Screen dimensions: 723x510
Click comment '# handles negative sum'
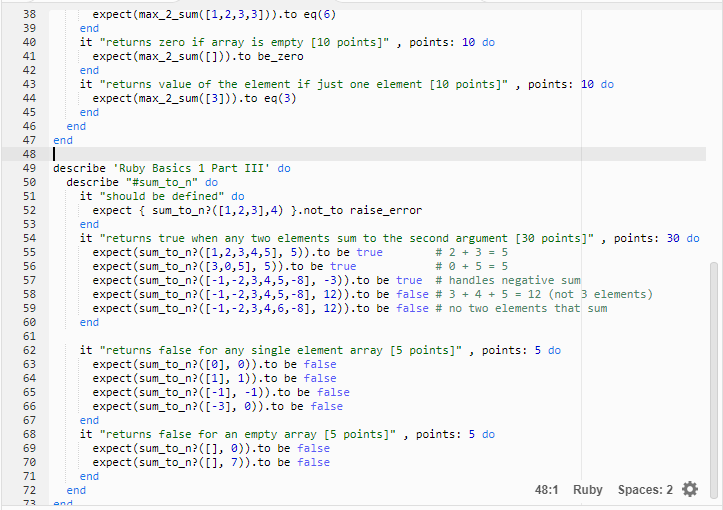(508, 280)
